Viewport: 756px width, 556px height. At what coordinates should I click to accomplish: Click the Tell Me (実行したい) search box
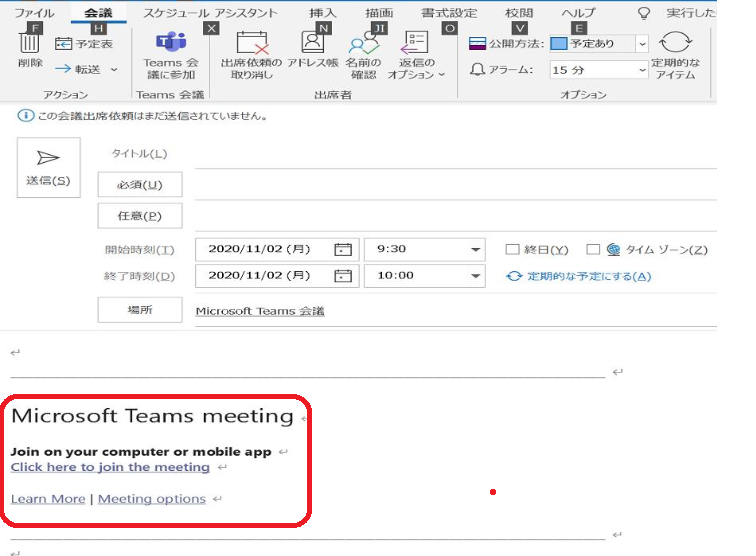click(691, 13)
